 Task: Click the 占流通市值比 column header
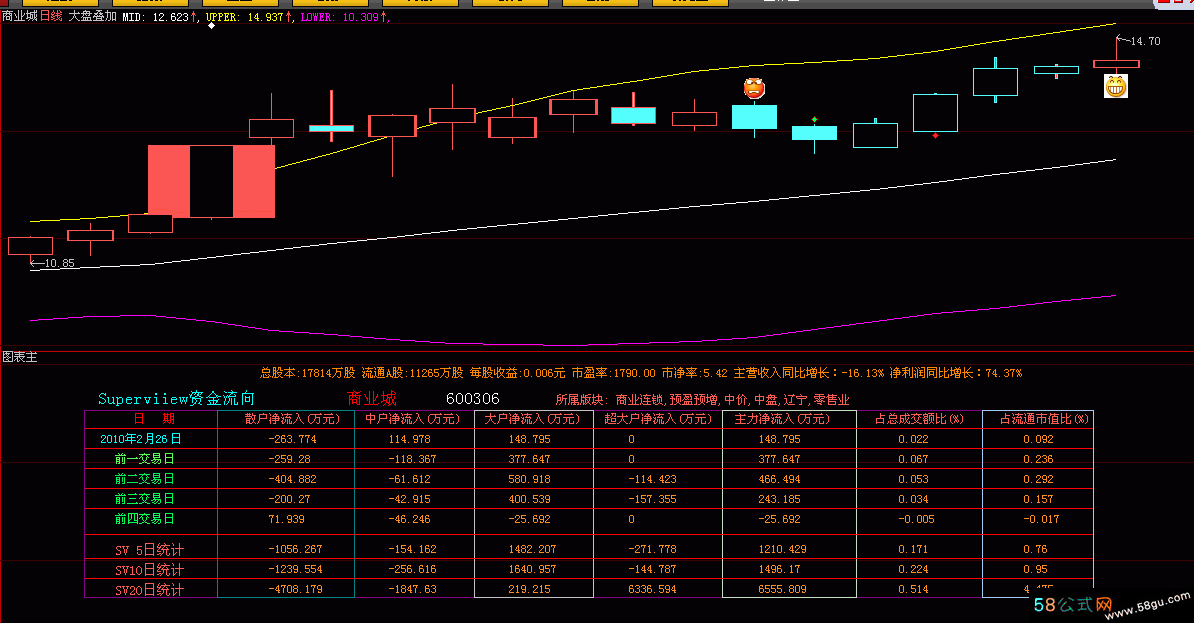click(x=1038, y=419)
